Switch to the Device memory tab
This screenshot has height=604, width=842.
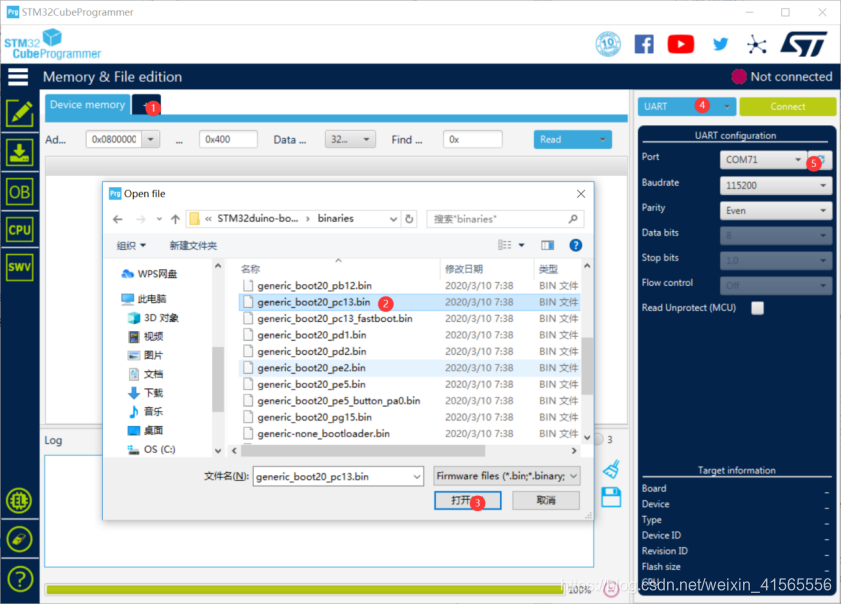pos(88,105)
